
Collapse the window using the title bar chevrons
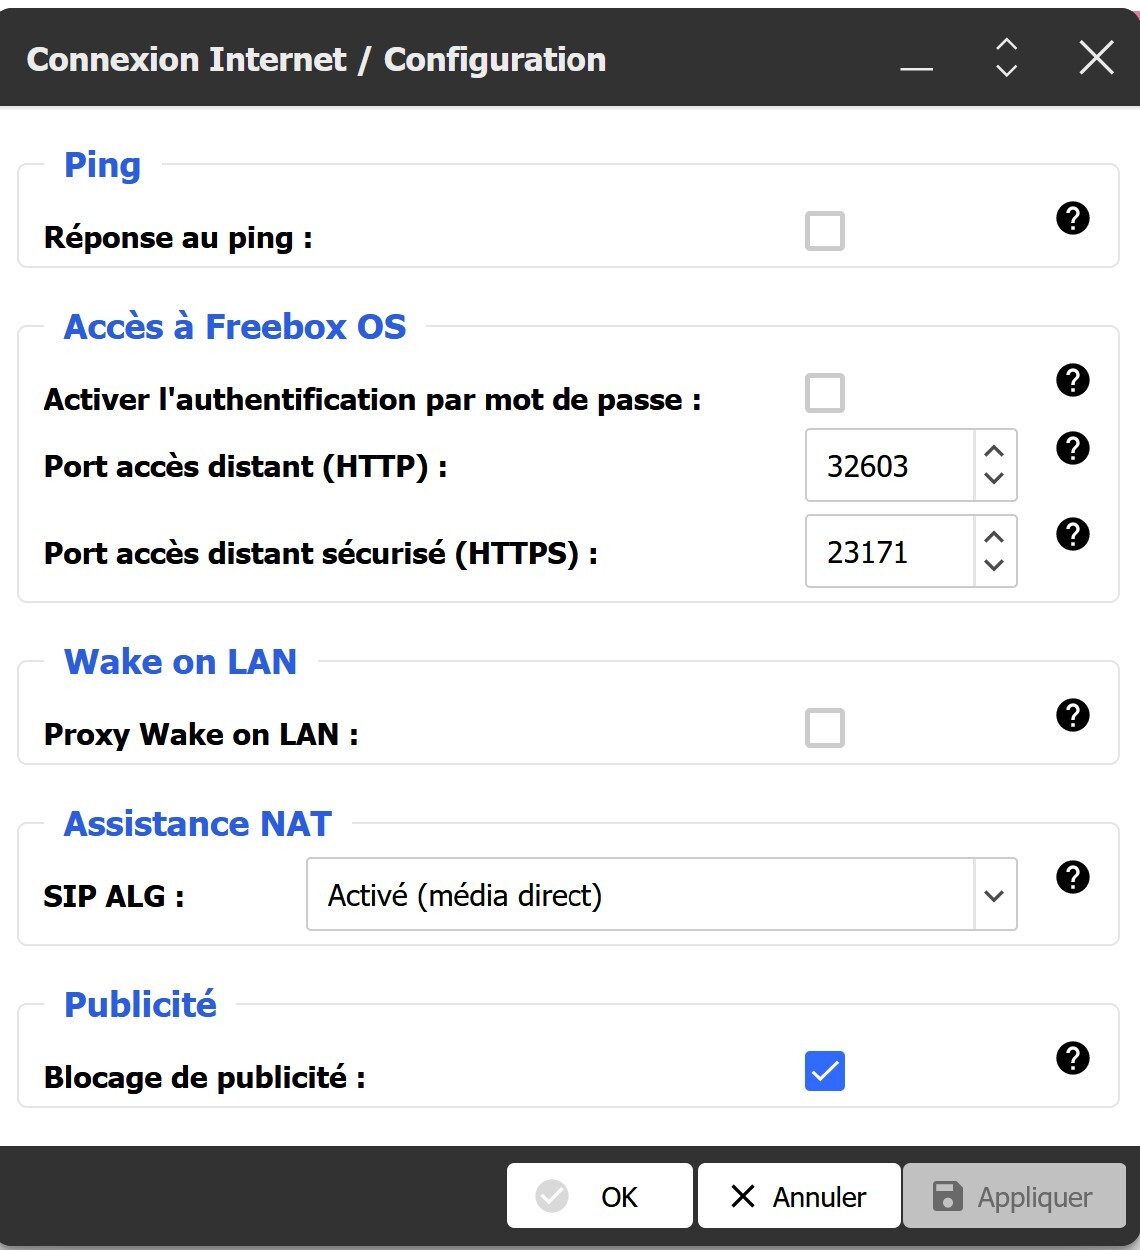tap(1007, 58)
